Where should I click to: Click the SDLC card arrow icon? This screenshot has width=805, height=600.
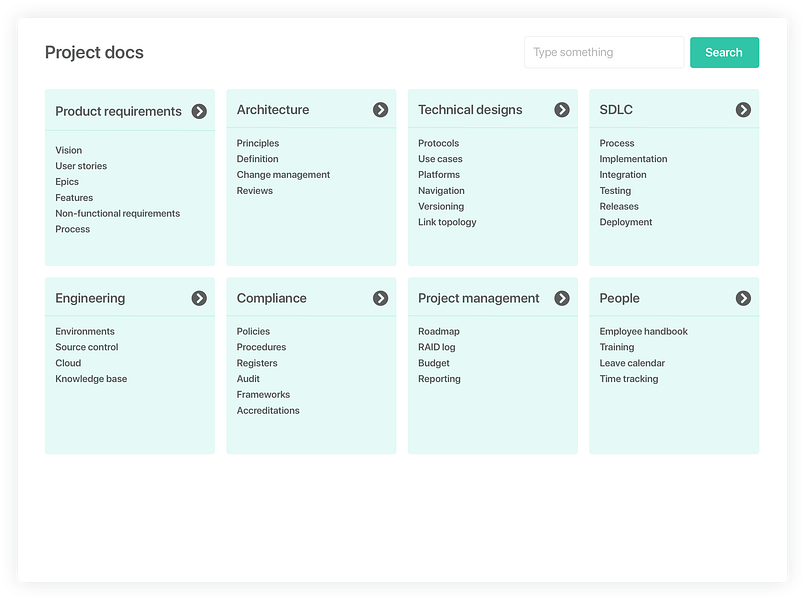743,110
